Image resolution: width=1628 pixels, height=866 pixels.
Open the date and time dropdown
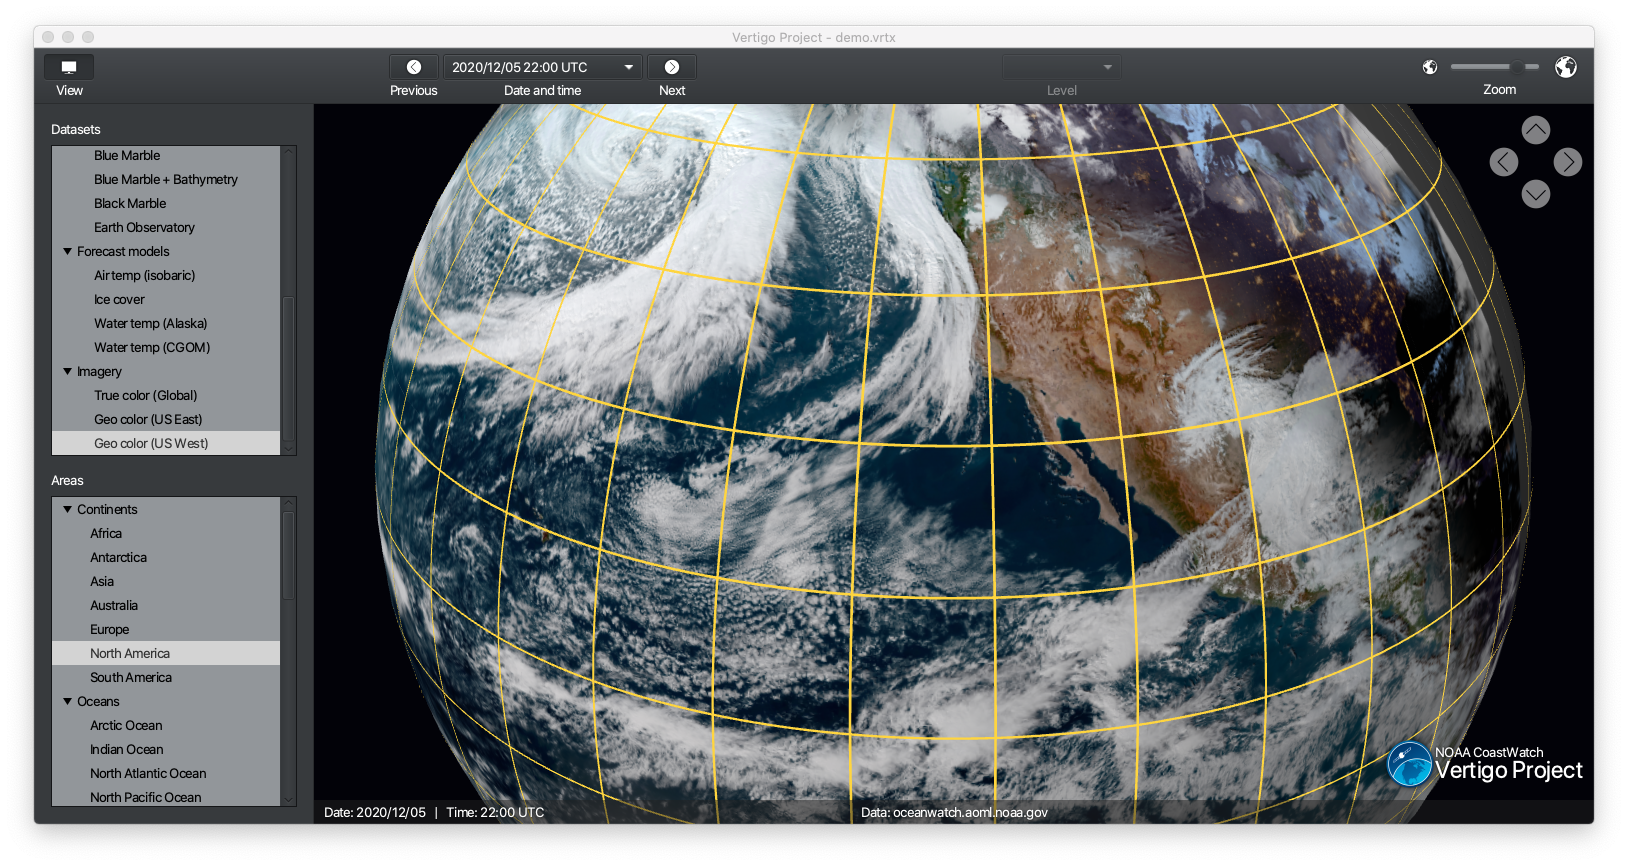click(x=629, y=67)
